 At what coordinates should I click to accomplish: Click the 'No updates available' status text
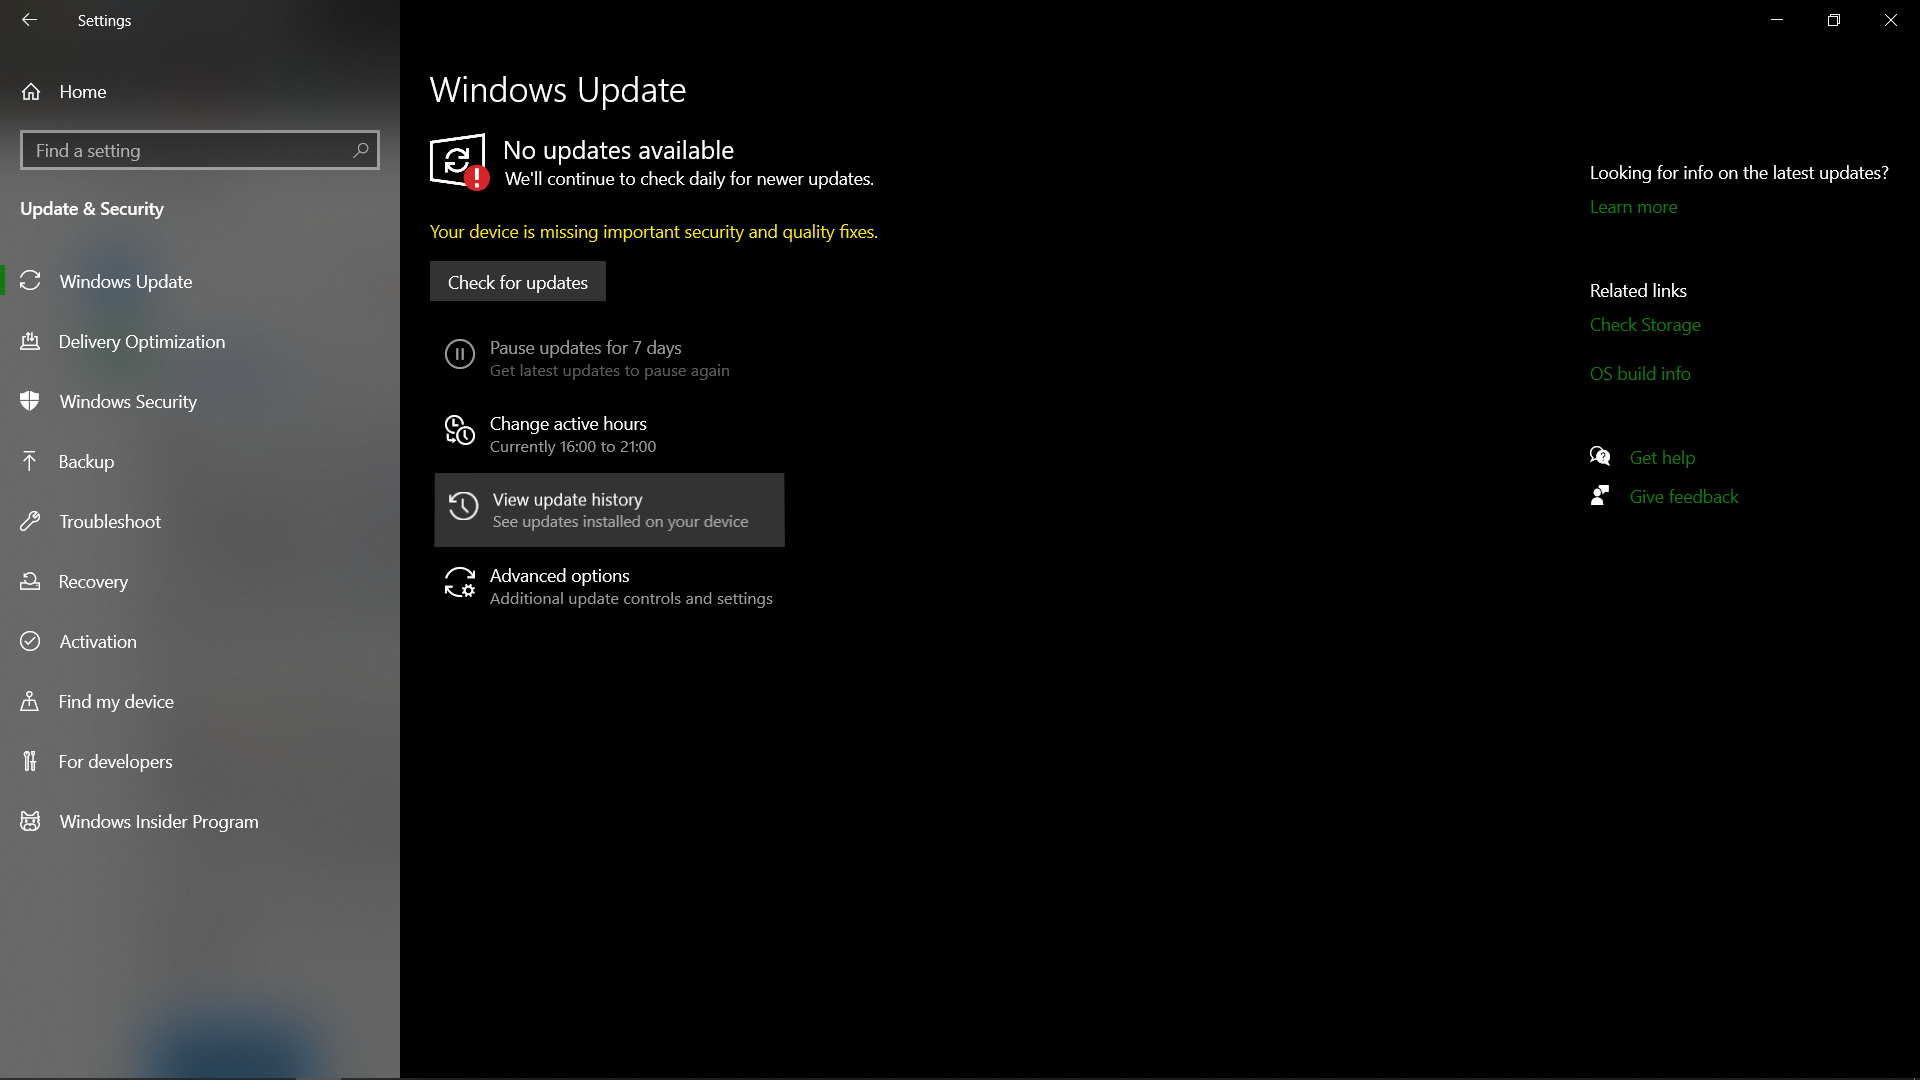pyautogui.click(x=618, y=150)
